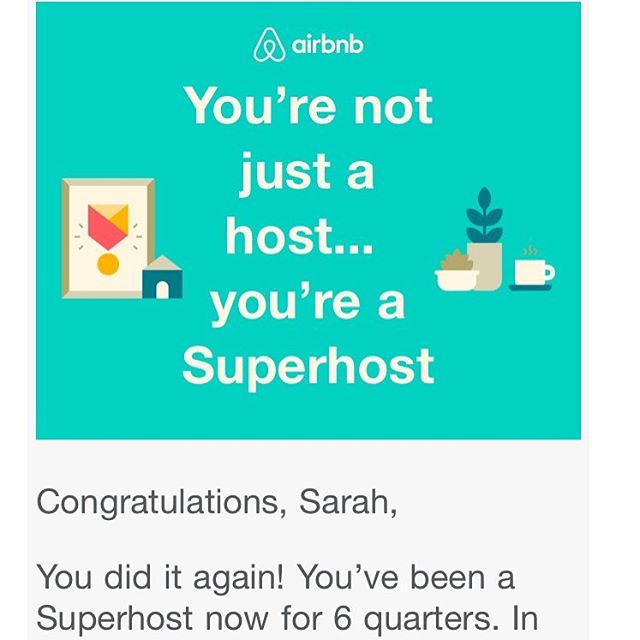Click the "just a" headline line
The width and height of the screenshot is (640, 640).
point(306,172)
